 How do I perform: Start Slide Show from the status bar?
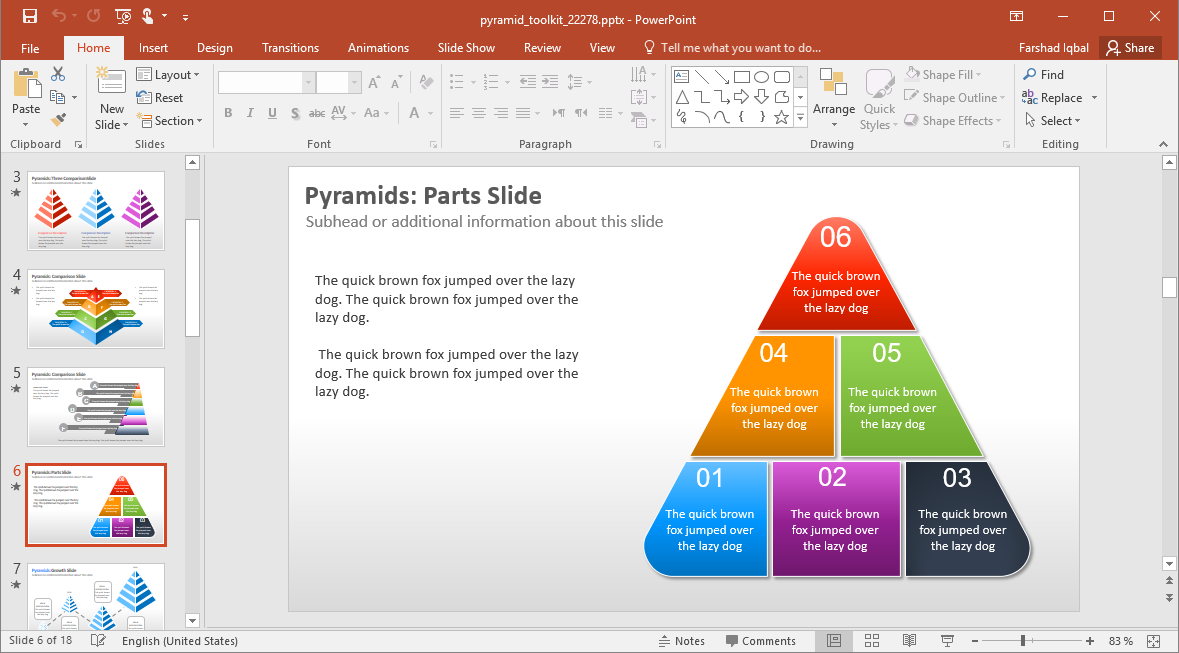point(946,641)
